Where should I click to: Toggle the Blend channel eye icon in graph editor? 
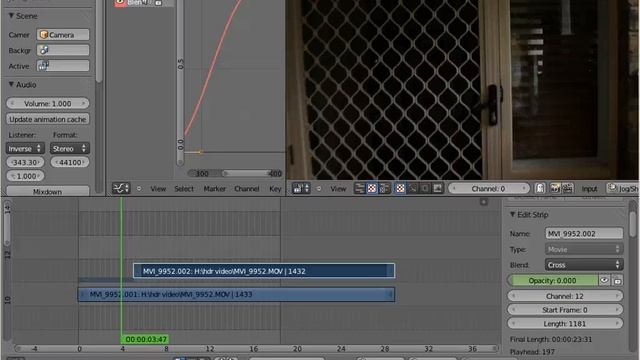click(x=120, y=2)
